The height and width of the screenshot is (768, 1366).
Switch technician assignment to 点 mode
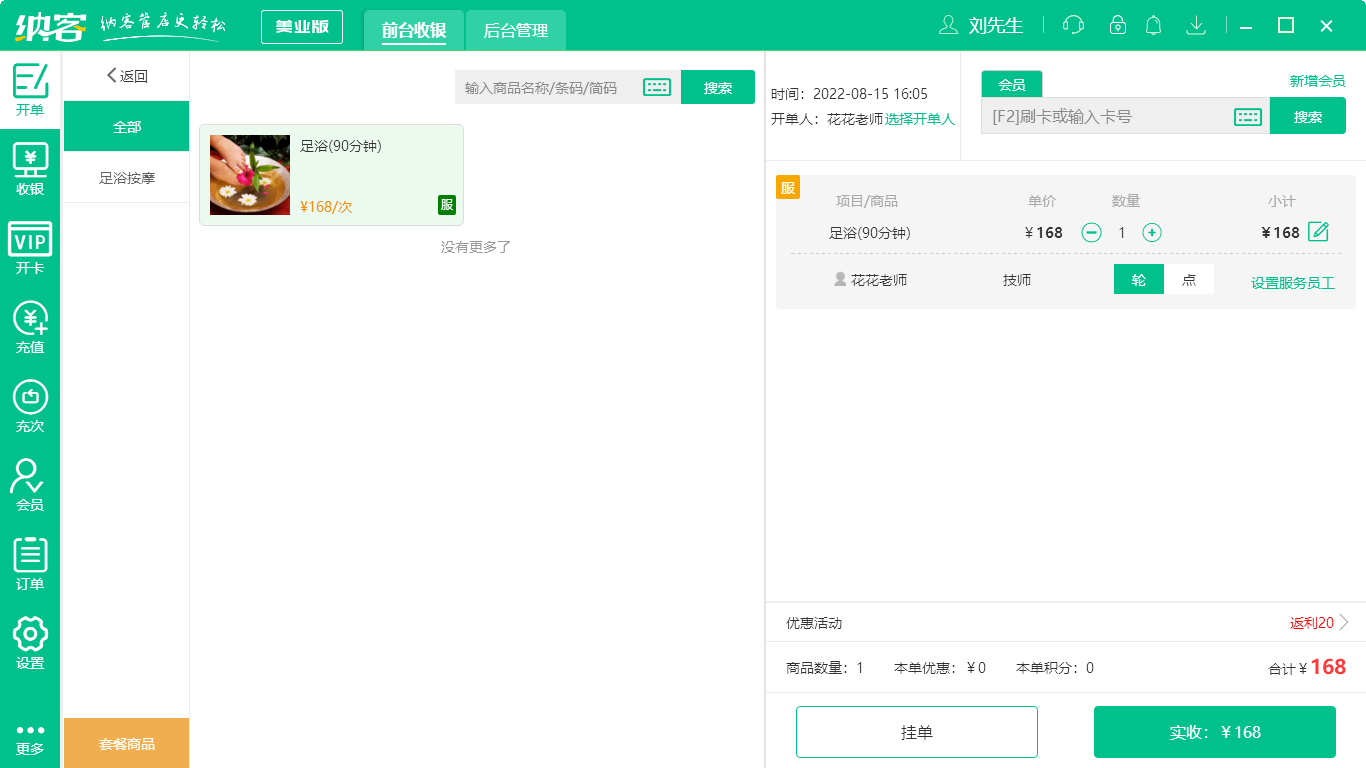coord(1189,279)
